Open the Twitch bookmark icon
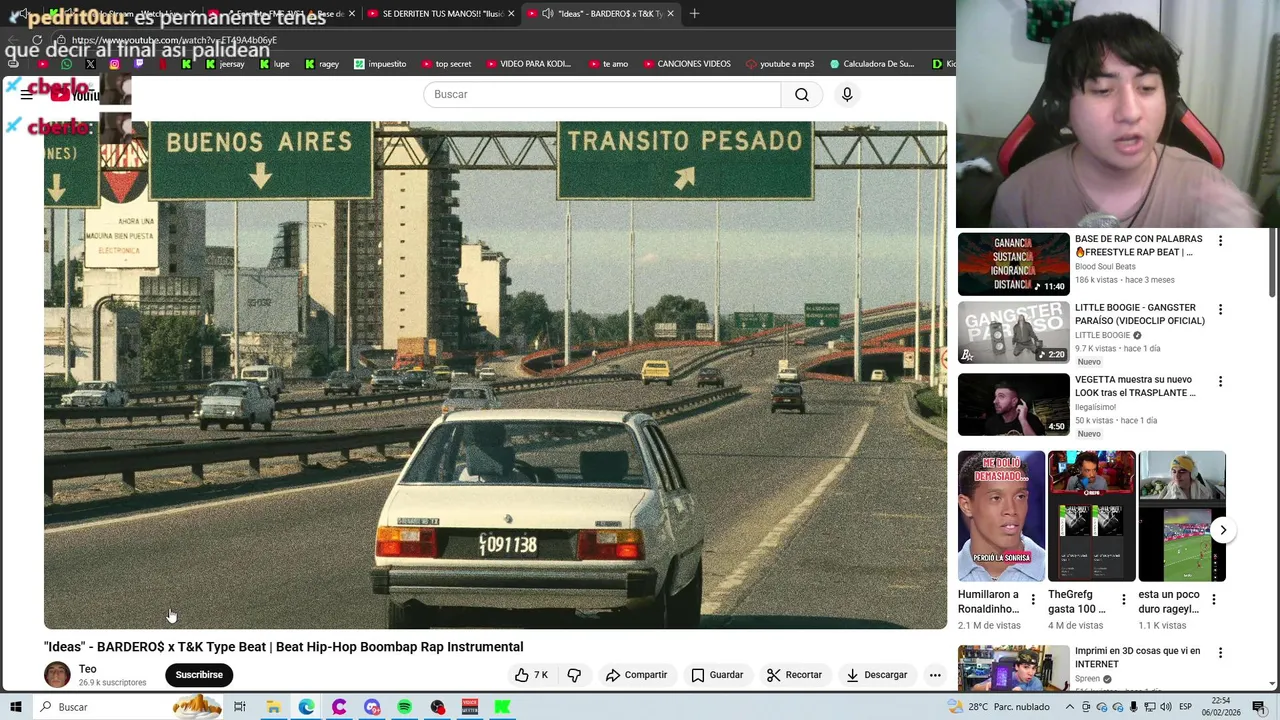 138,64
